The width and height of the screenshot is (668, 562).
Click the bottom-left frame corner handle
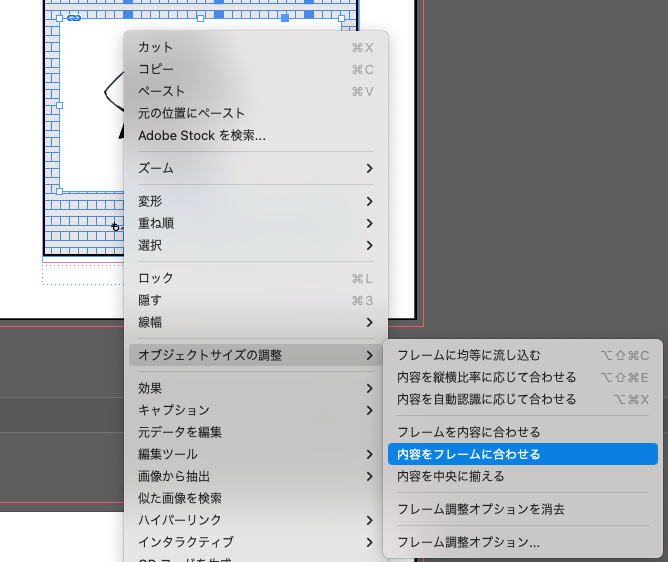pos(60,192)
